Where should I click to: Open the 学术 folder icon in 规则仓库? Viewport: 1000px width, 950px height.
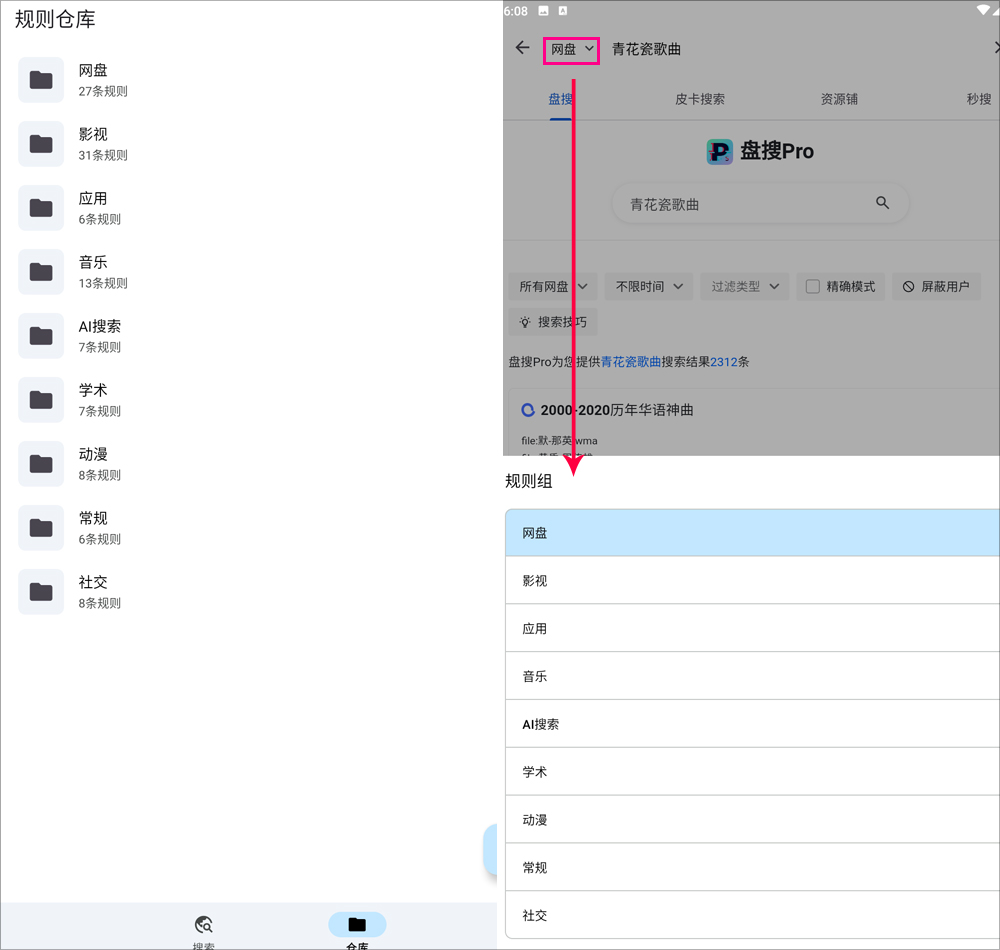coord(41,400)
